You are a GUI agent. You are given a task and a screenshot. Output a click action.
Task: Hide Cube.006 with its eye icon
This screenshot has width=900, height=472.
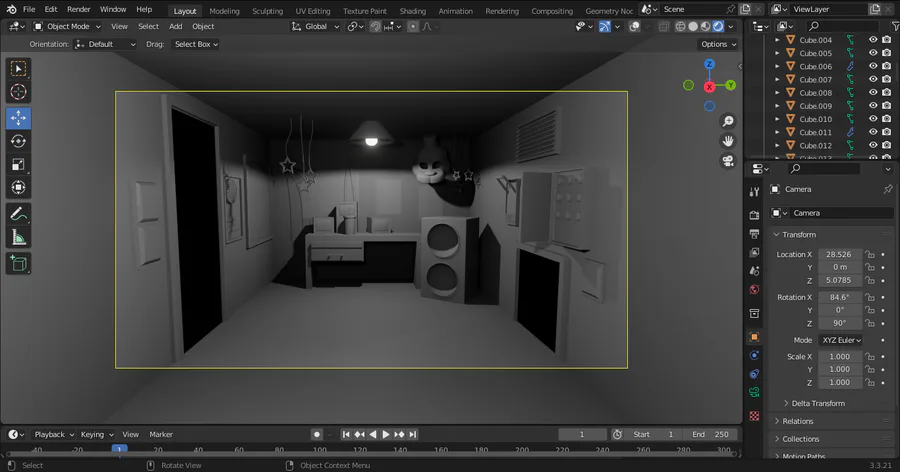tap(873, 66)
